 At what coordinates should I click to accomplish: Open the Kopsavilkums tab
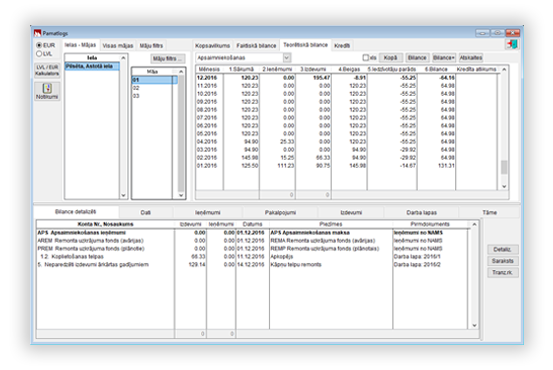(212, 46)
